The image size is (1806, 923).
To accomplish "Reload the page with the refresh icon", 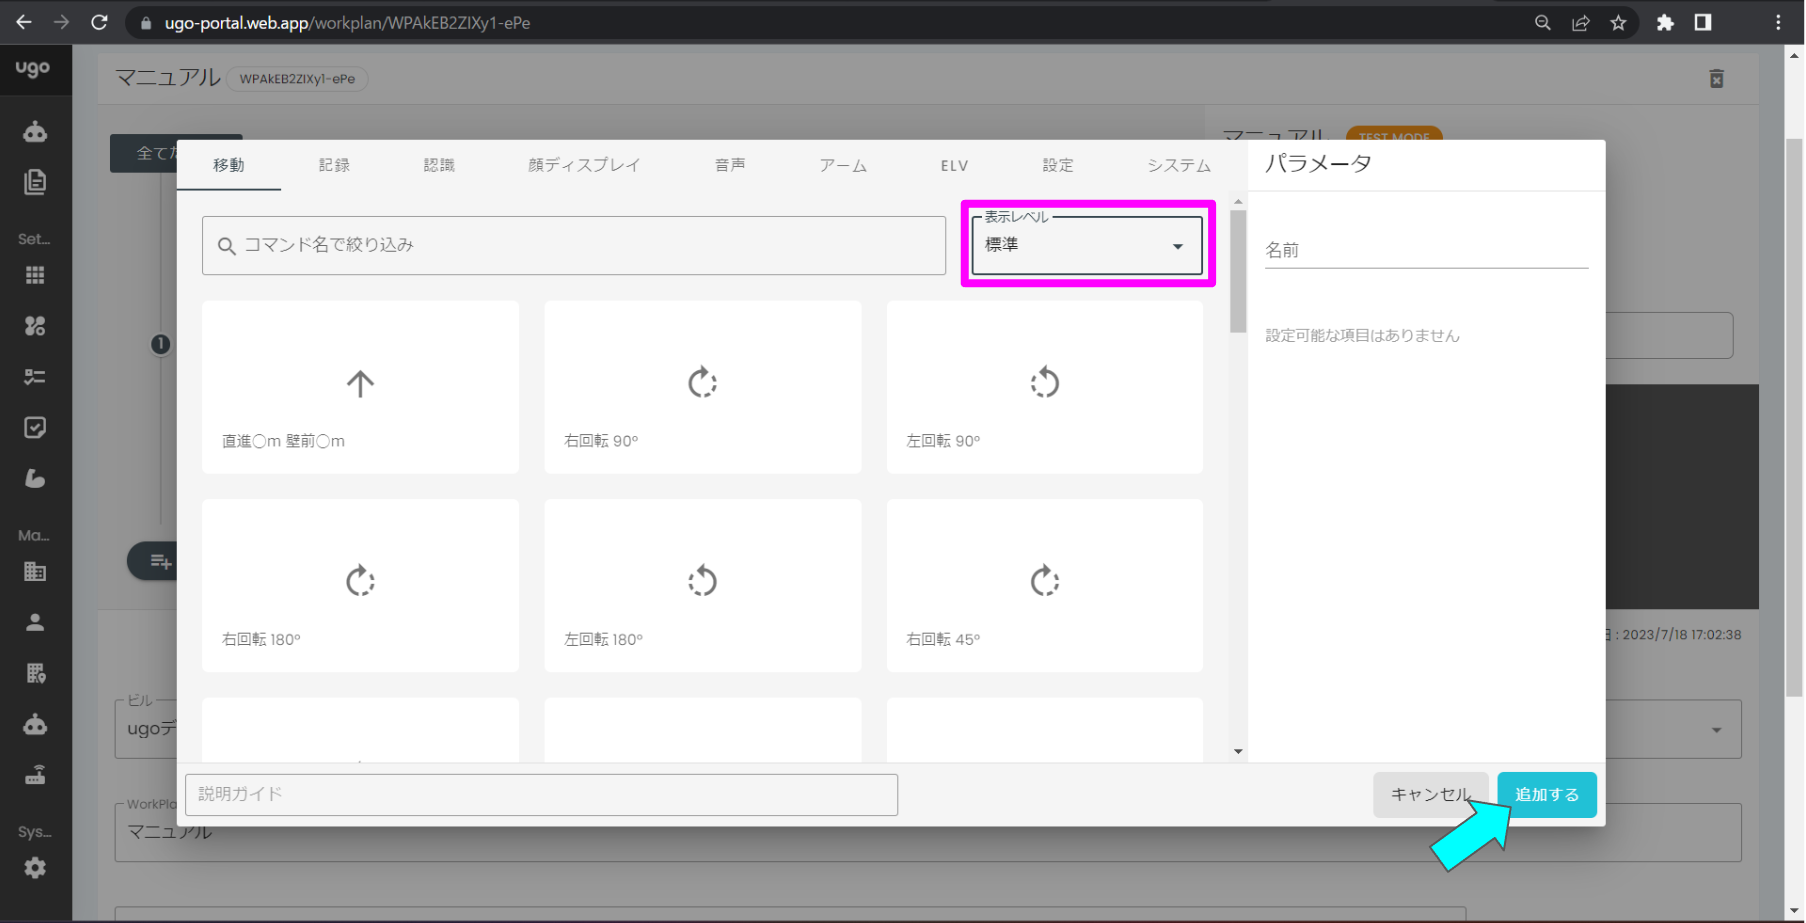I will tap(99, 22).
